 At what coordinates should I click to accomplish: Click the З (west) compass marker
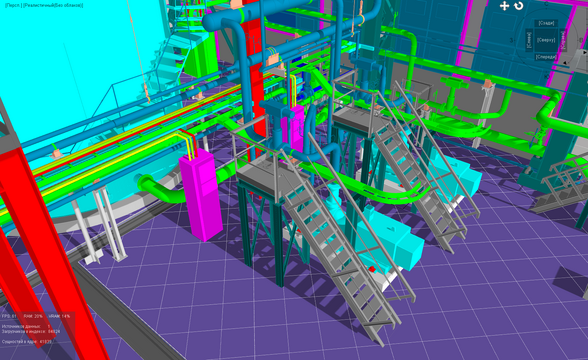(512, 40)
